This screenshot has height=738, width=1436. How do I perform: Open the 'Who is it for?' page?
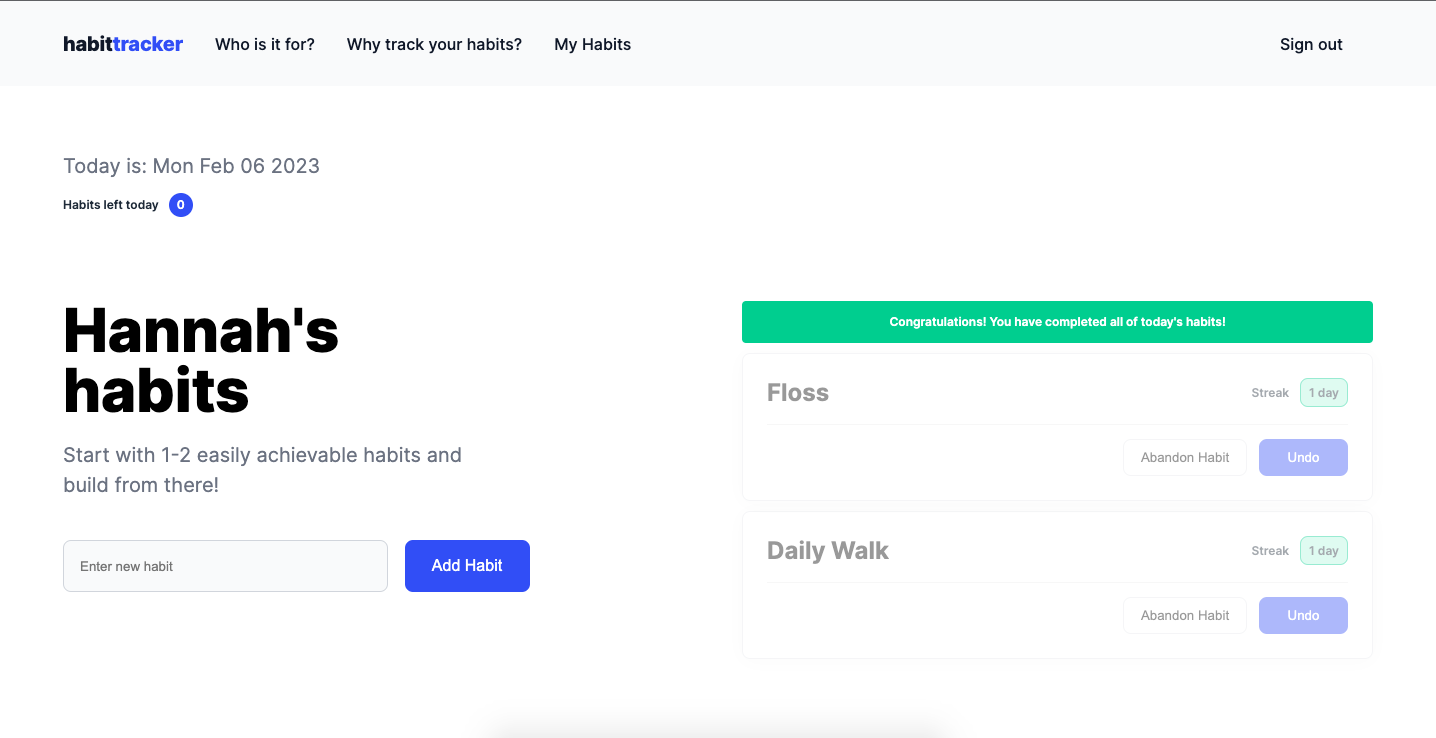[264, 44]
